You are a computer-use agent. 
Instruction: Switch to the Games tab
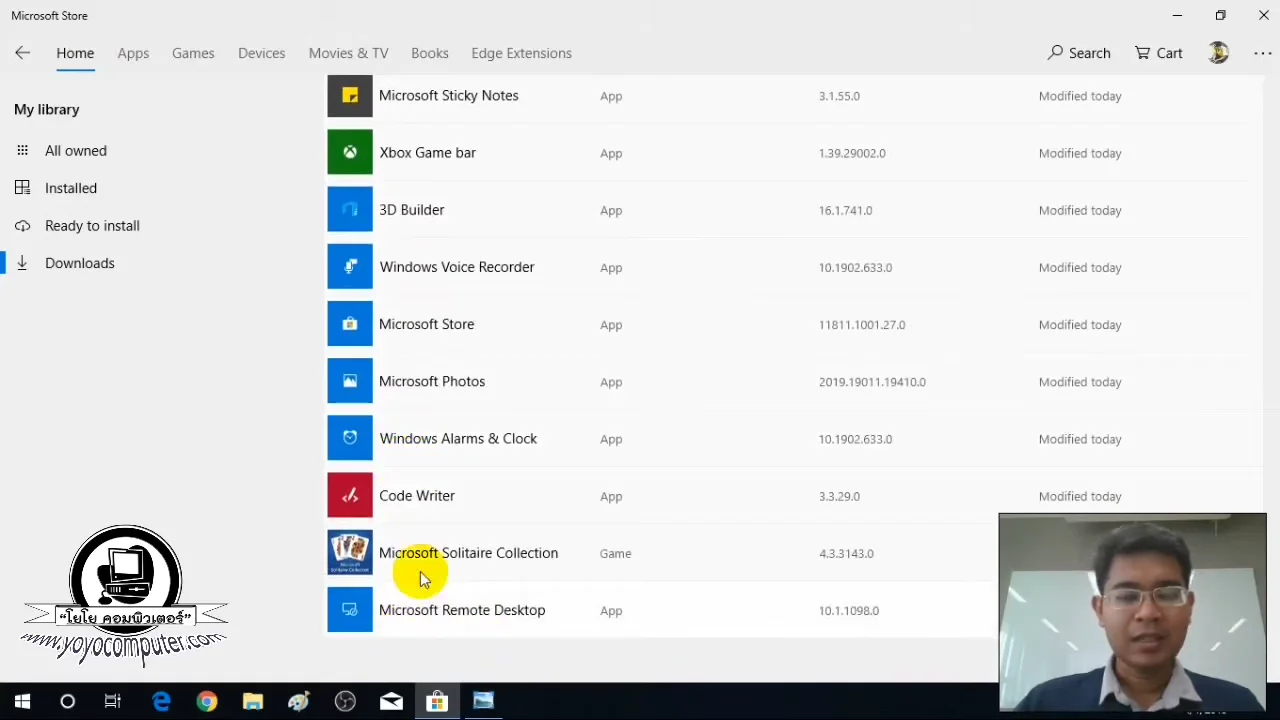pos(193,53)
